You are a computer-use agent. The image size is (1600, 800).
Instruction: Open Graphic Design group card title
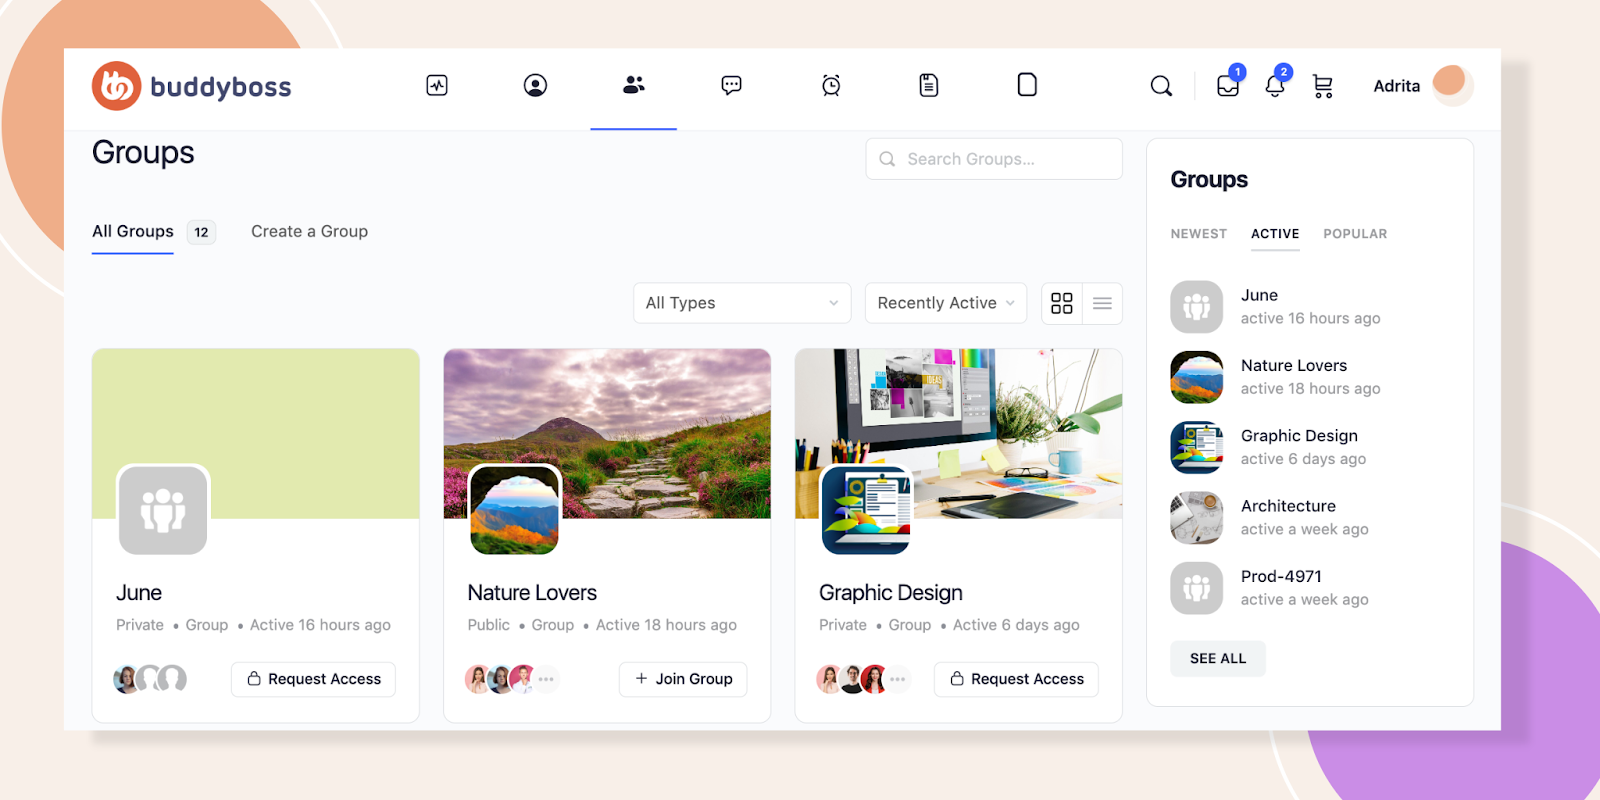[891, 593]
